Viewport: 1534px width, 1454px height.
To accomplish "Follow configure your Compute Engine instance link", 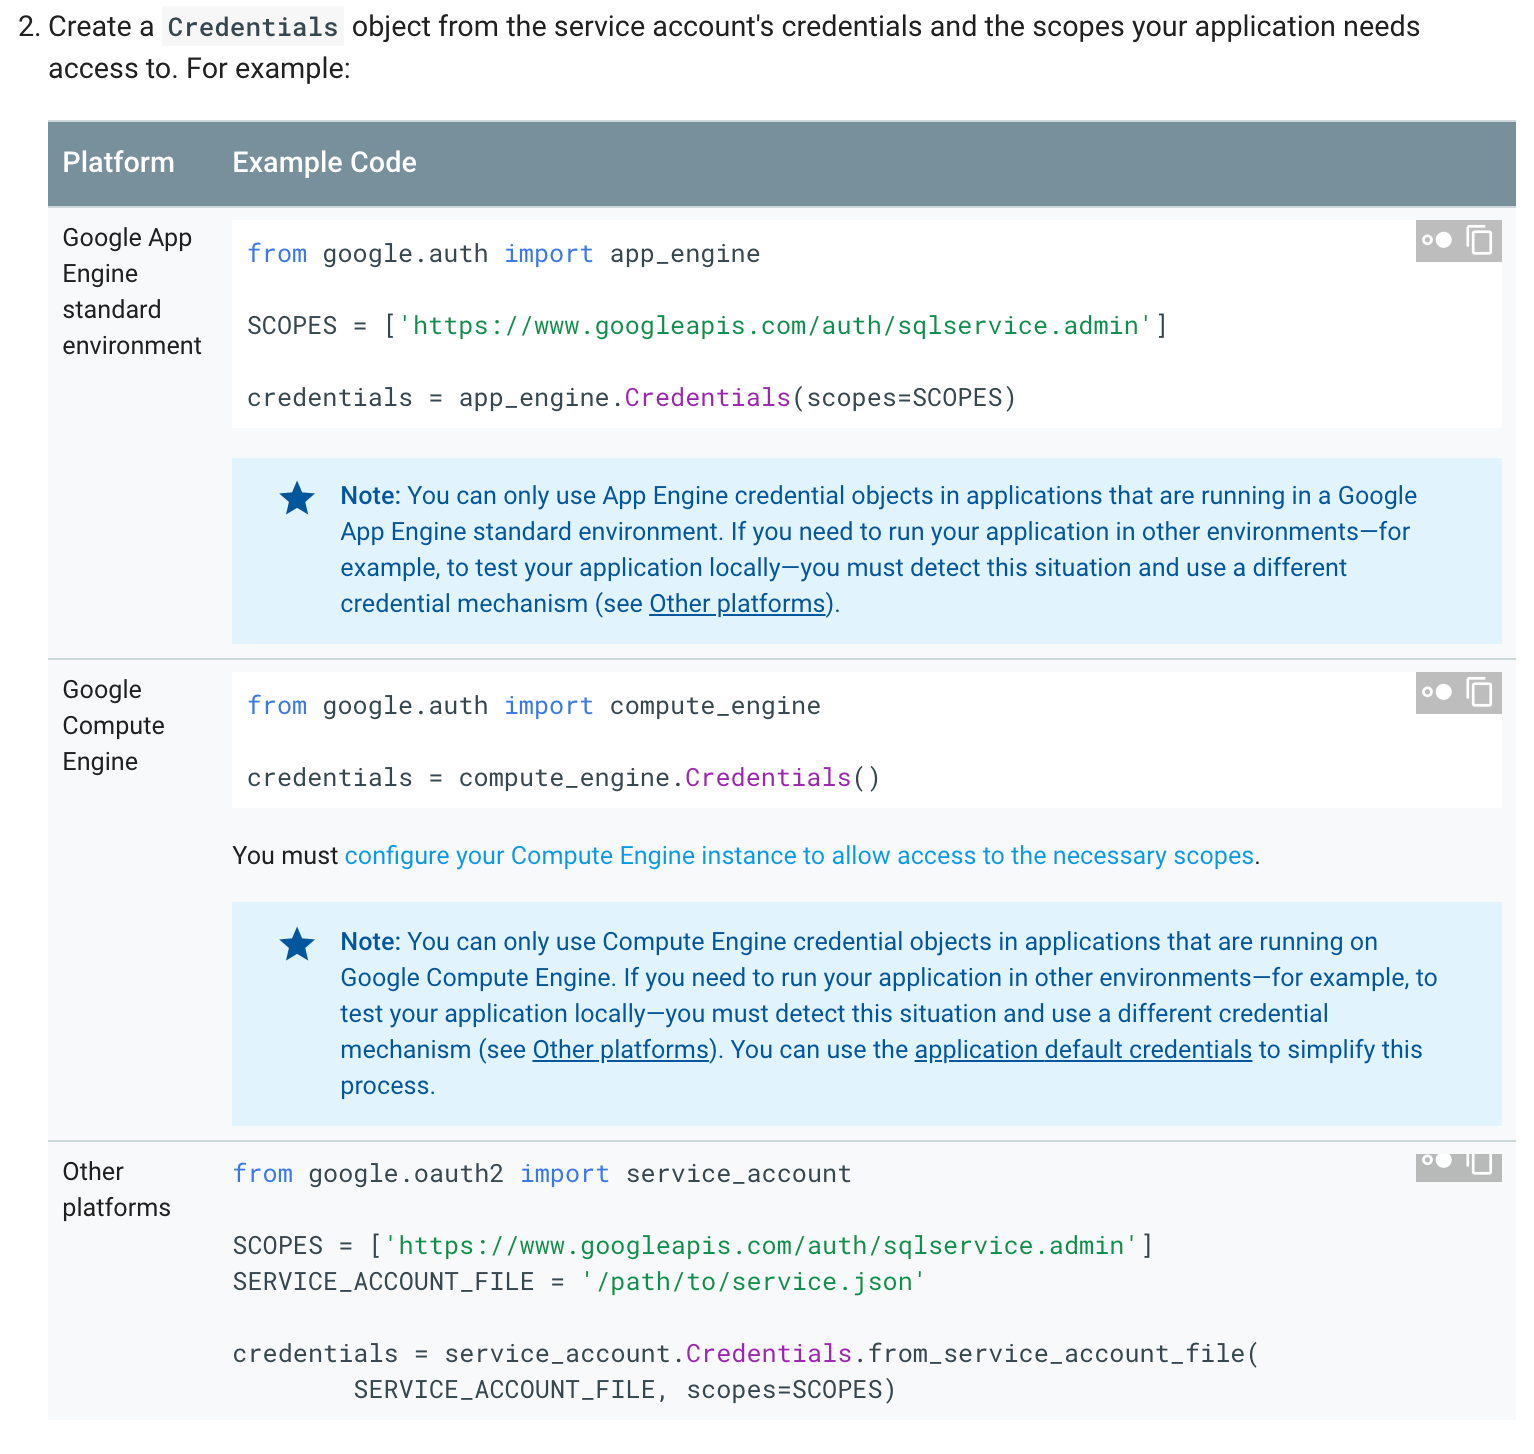I will [799, 856].
